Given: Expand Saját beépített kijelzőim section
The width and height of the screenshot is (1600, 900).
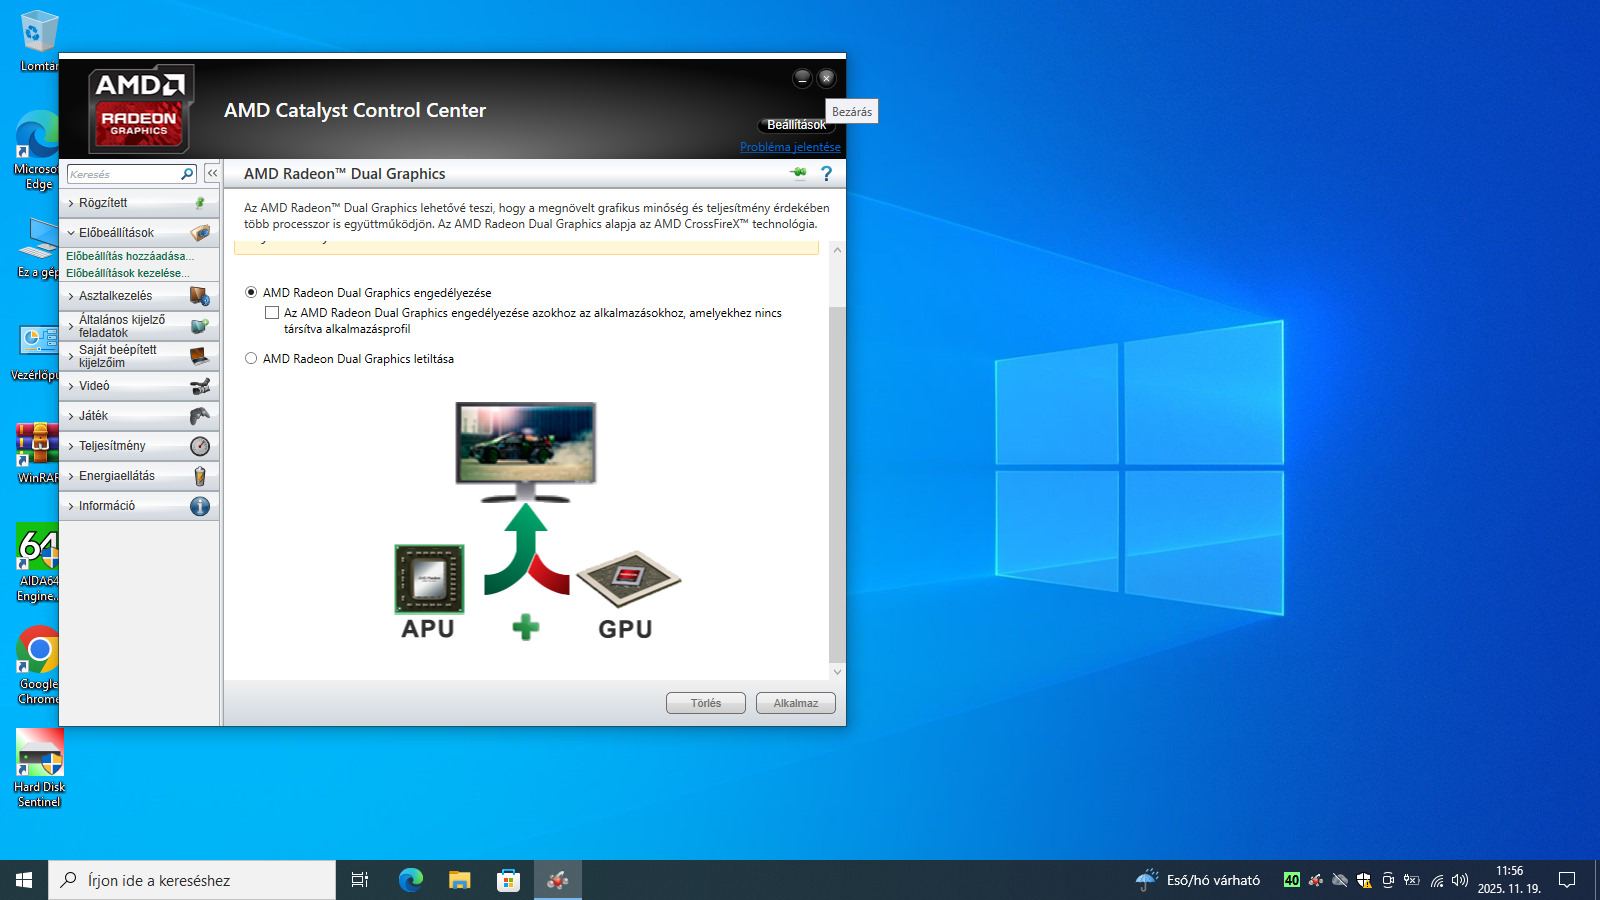Looking at the screenshot, I should 139,356.
